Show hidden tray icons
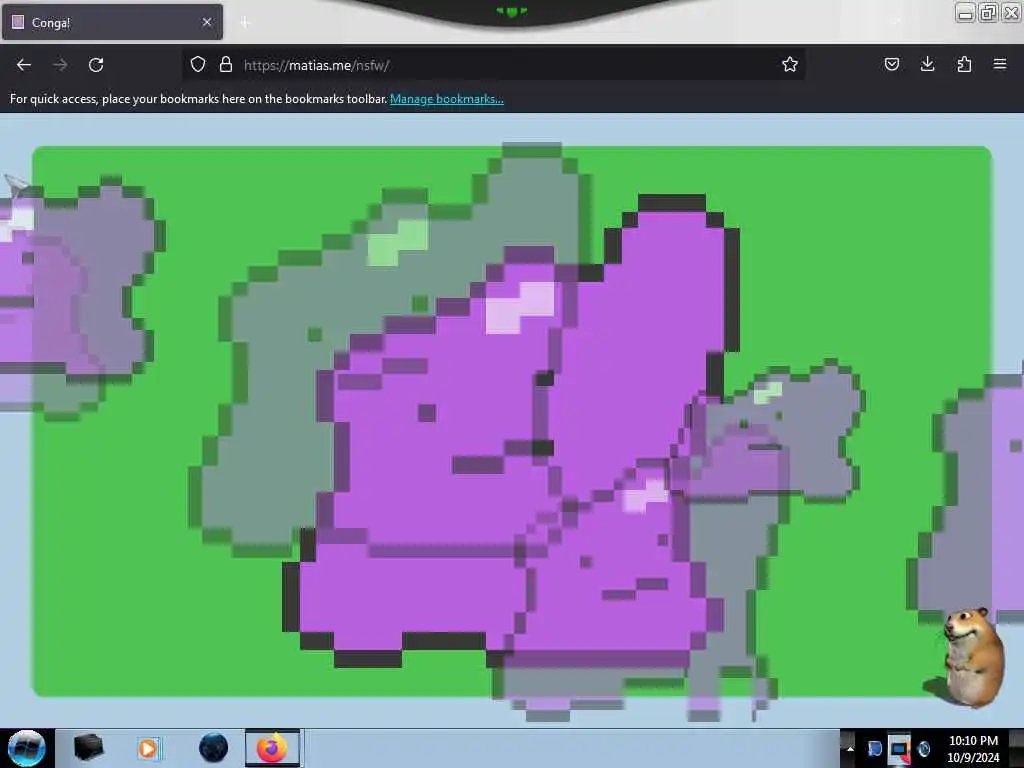Viewport: 1024px width, 768px height. (x=850, y=748)
